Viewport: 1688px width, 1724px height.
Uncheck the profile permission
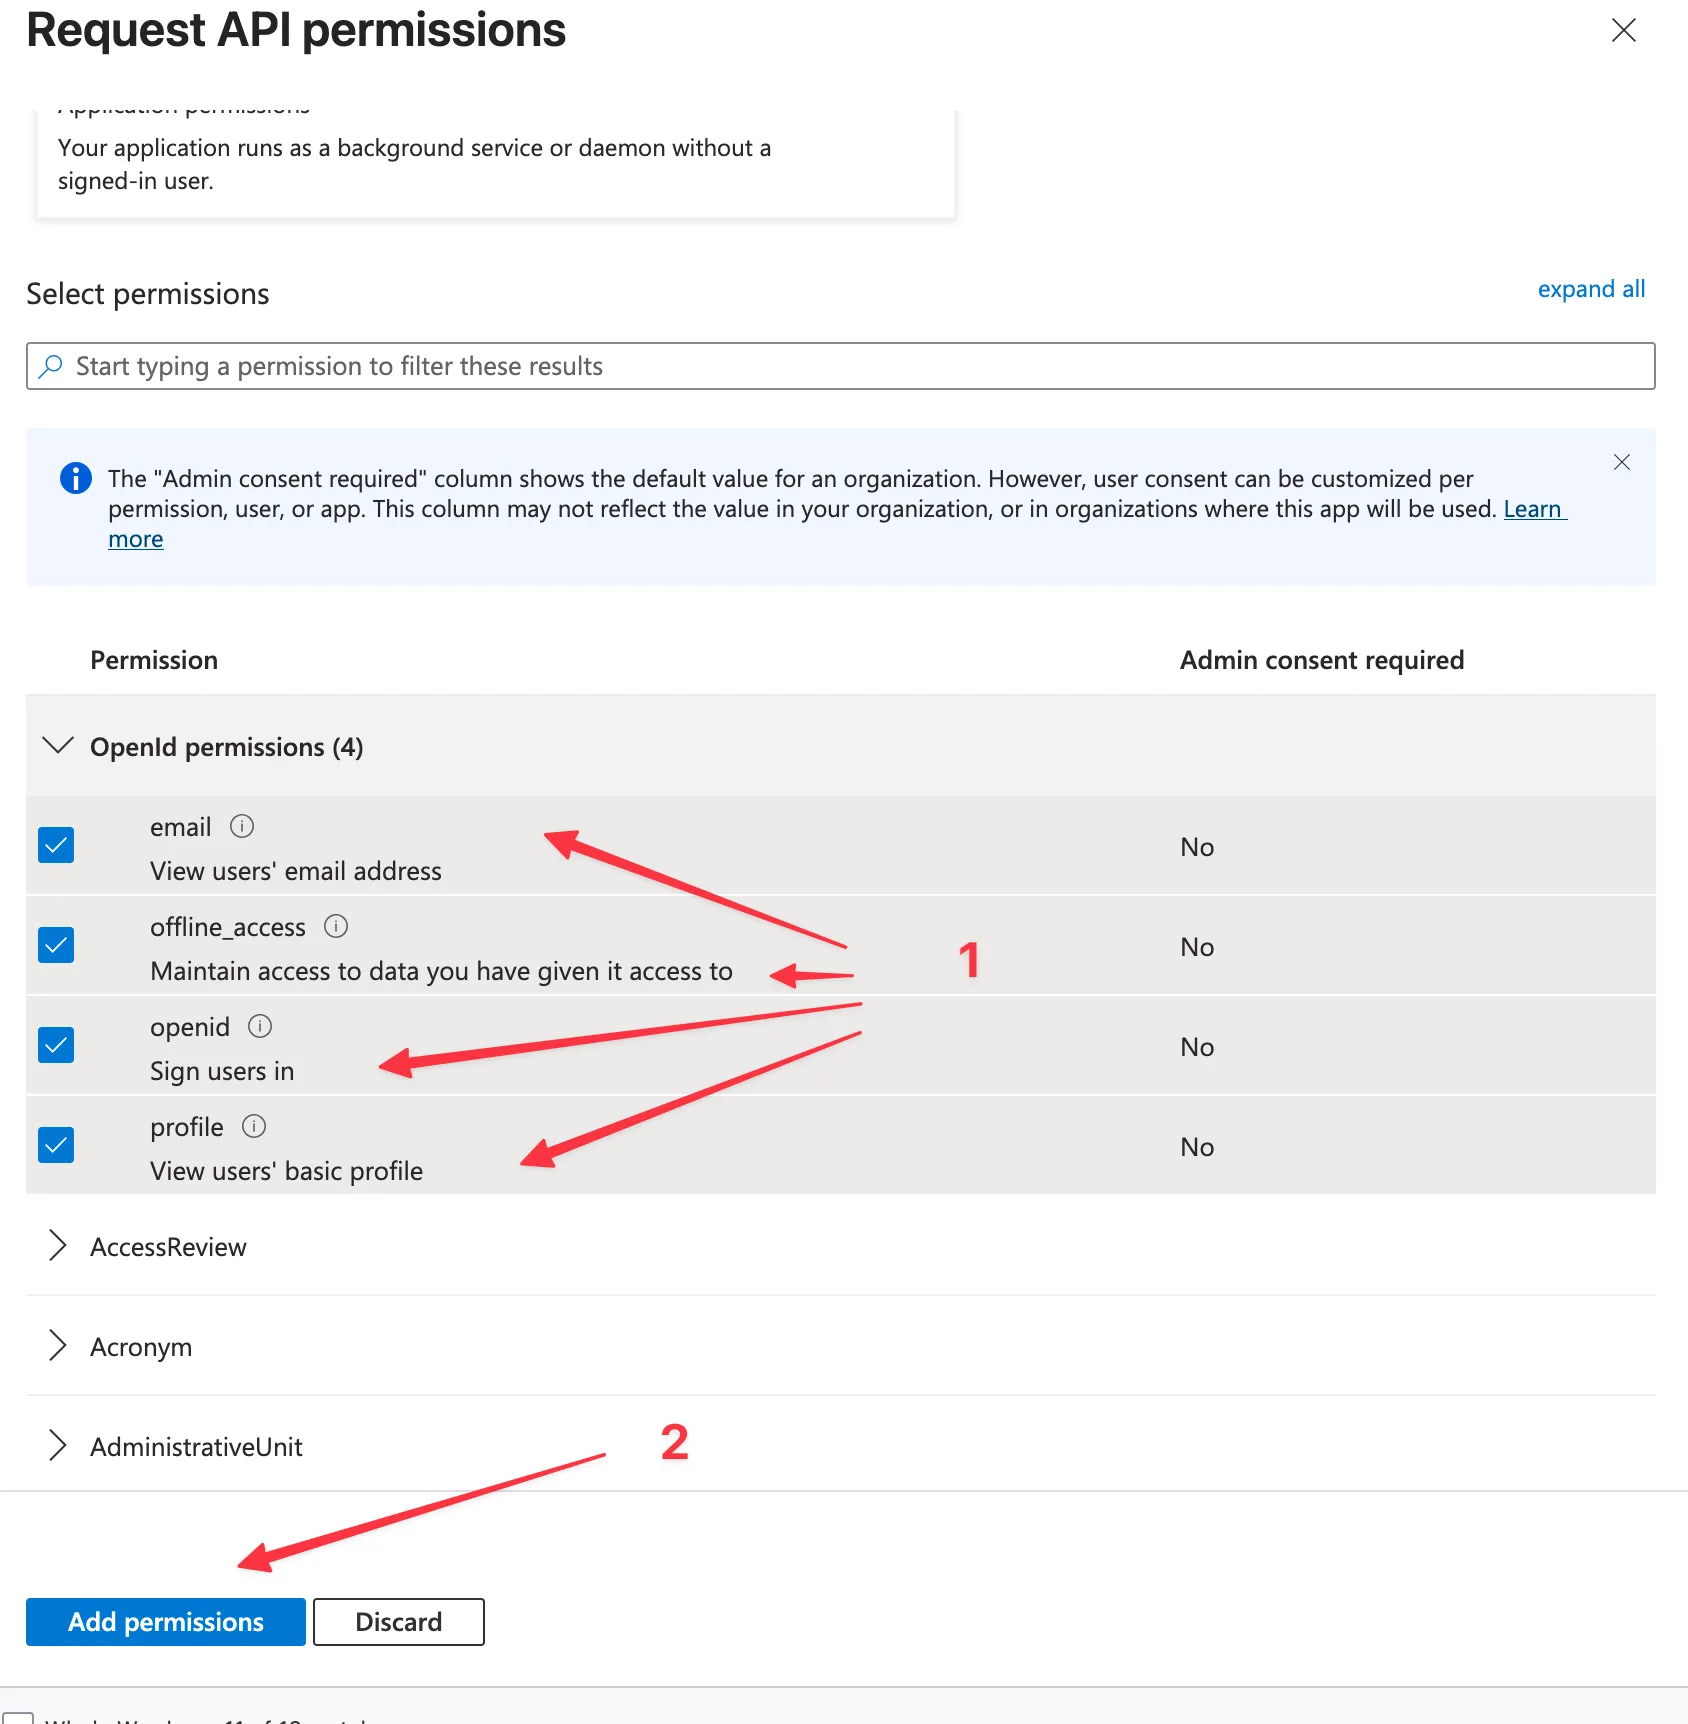tap(56, 1144)
